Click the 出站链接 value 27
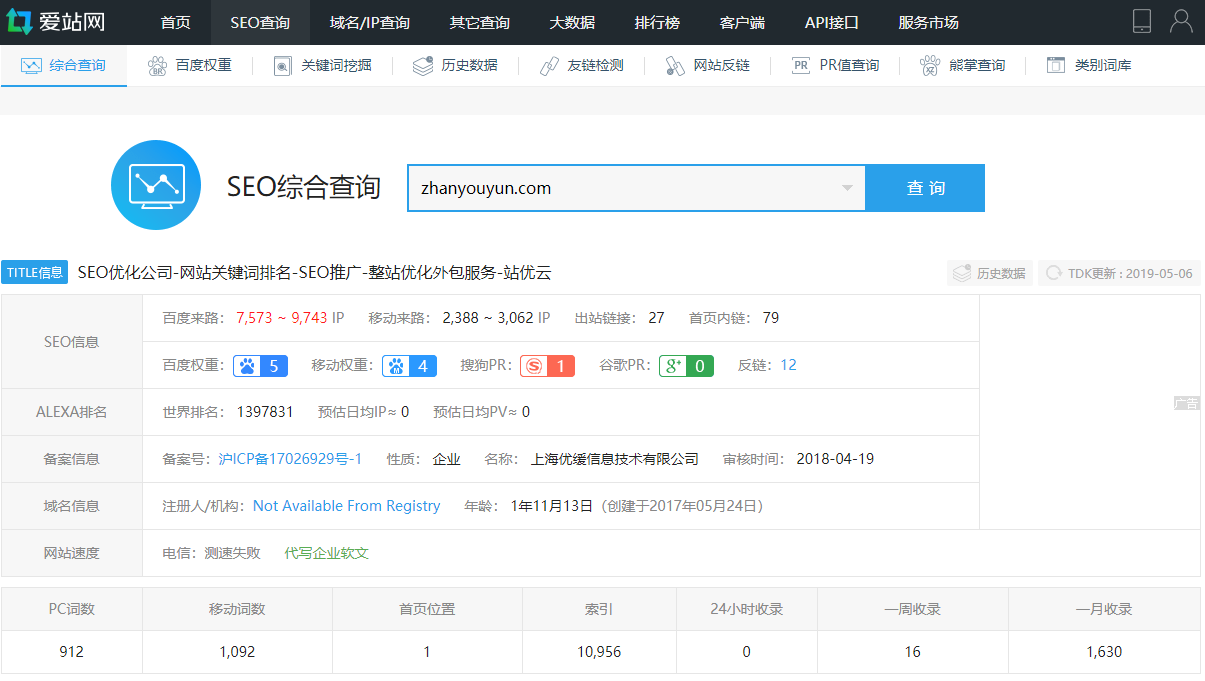1205x681 pixels. pos(656,318)
